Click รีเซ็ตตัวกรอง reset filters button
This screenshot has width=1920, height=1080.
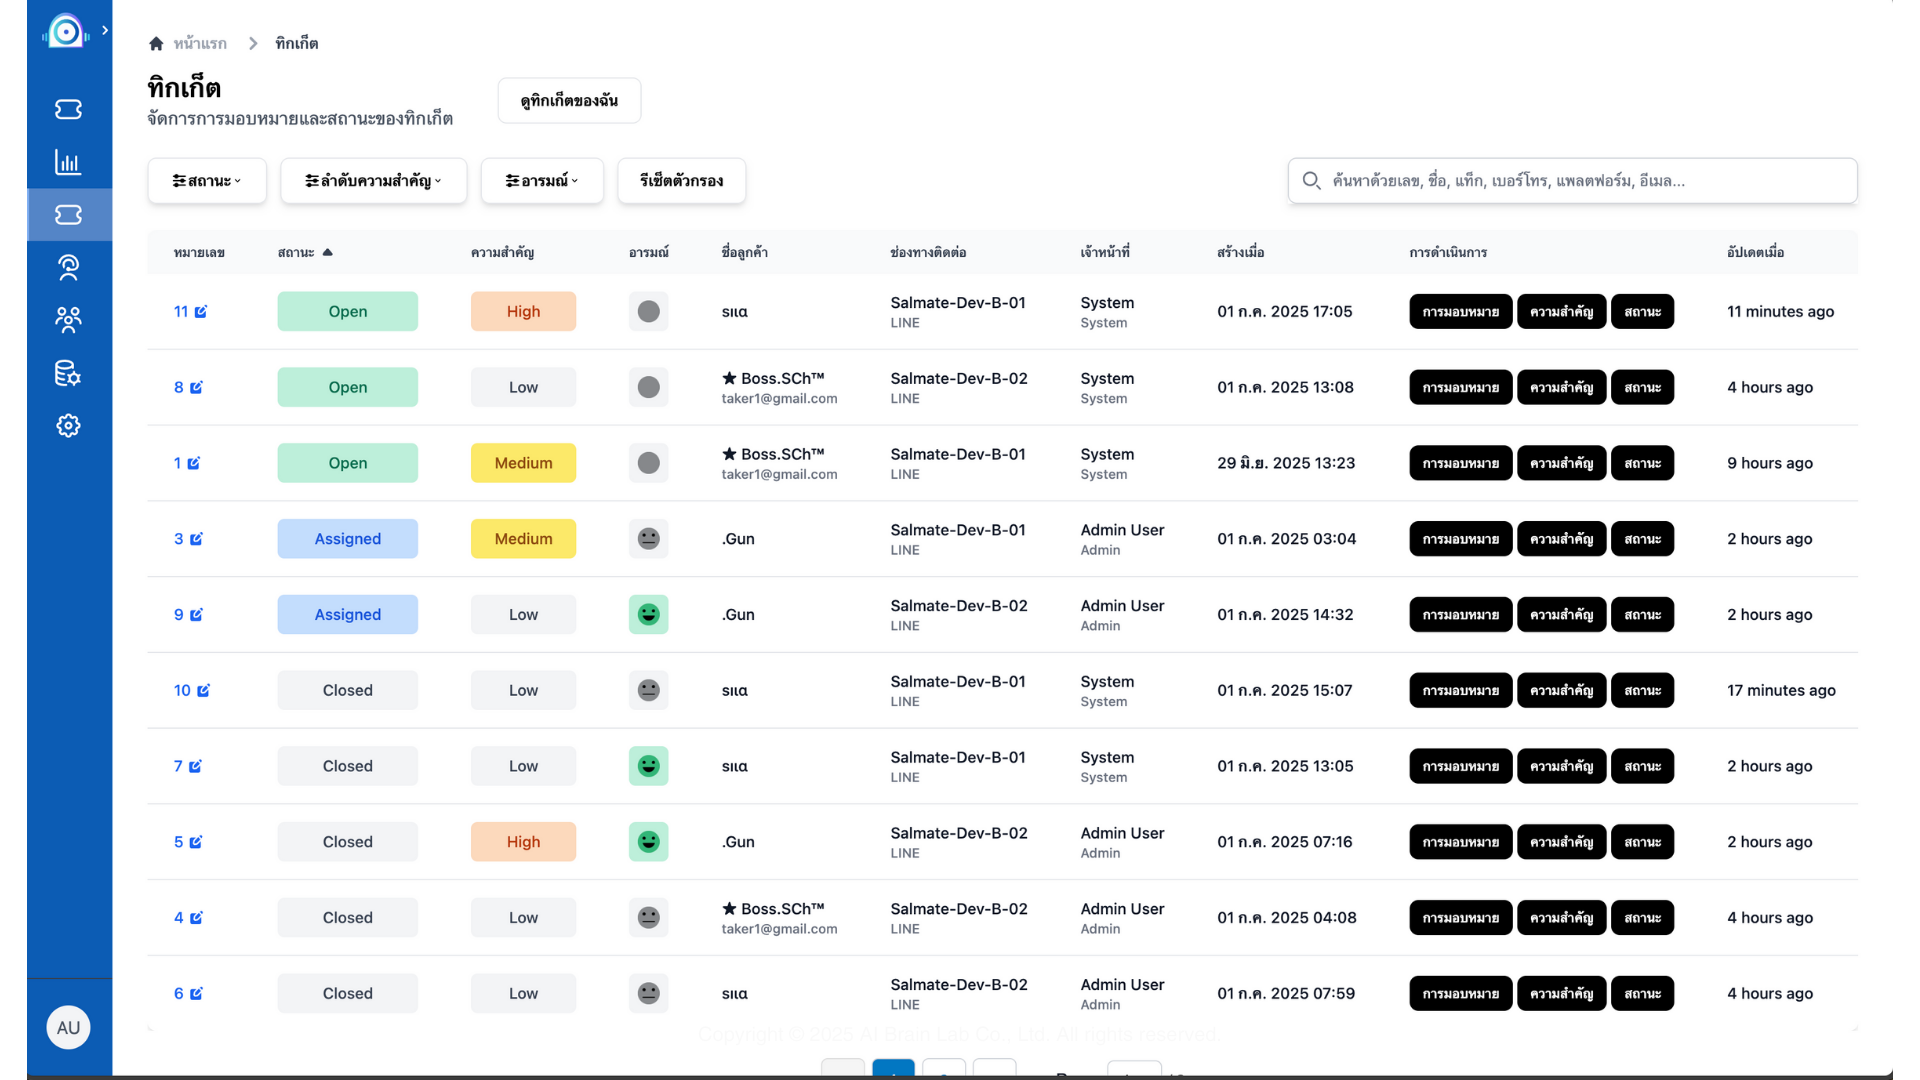[681, 181]
